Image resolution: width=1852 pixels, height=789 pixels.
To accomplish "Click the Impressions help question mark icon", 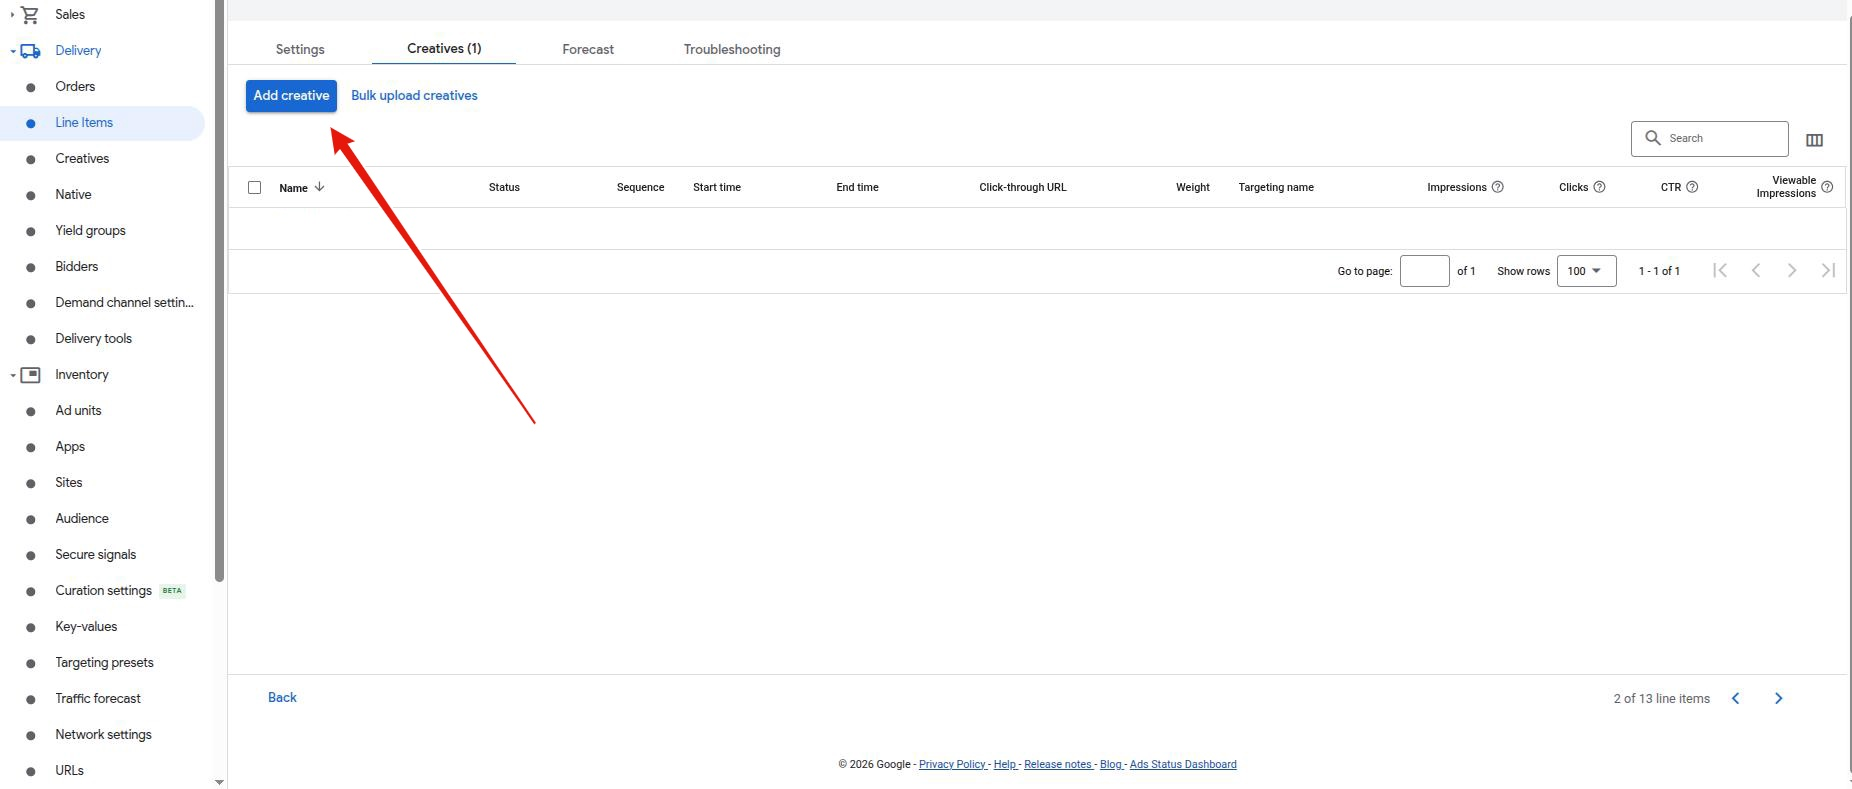I will click(x=1497, y=187).
